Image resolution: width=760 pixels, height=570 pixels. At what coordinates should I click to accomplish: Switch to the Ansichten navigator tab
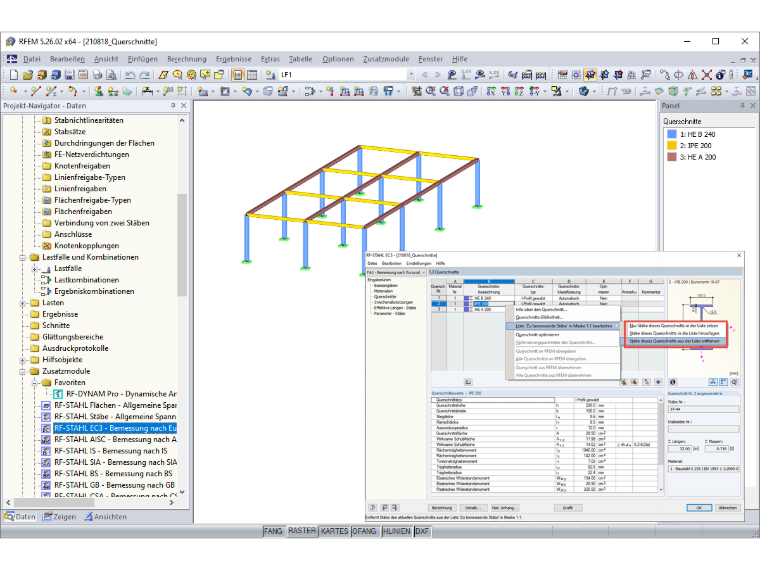pyautogui.click(x=106, y=517)
